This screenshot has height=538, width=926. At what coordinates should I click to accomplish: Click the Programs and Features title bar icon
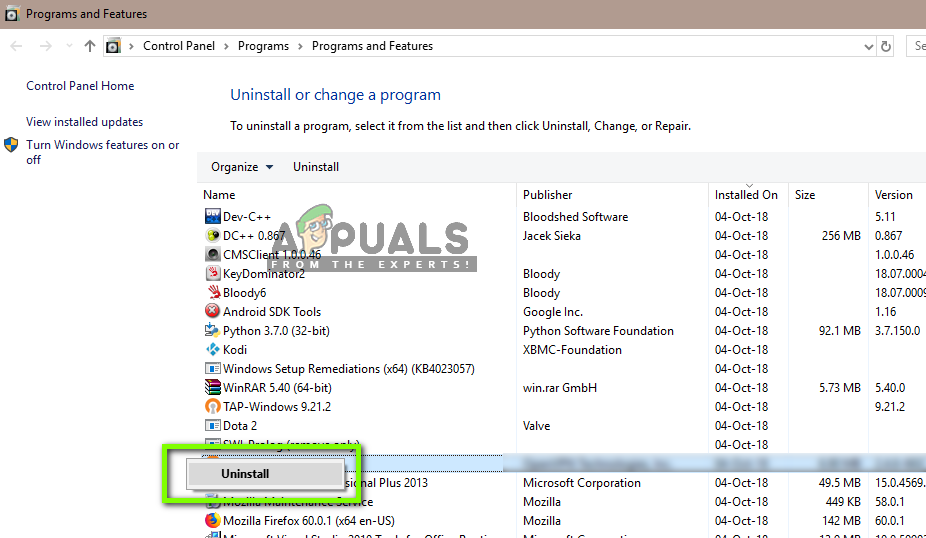(11, 14)
